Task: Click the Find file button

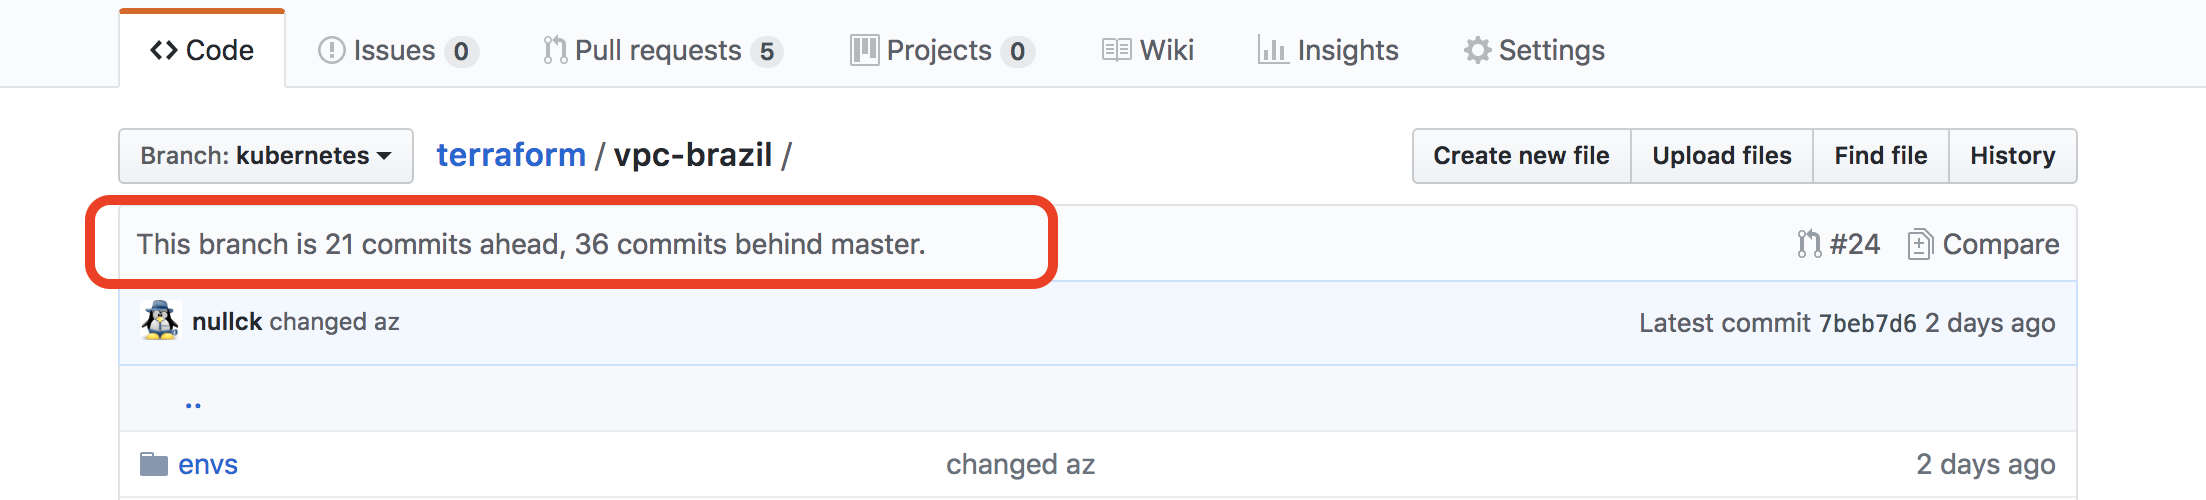Action: [1881, 156]
